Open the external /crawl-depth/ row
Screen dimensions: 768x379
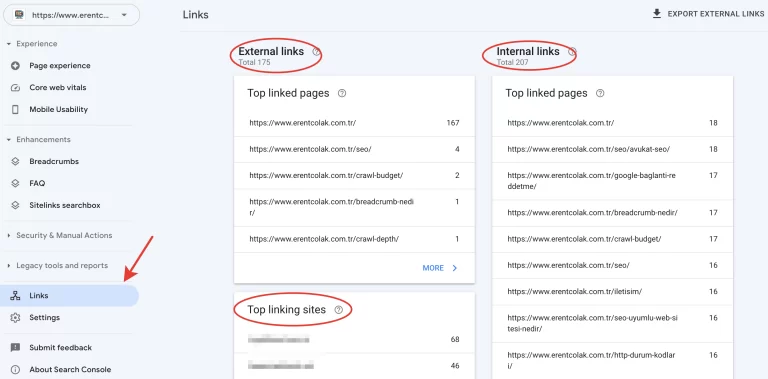355,239
